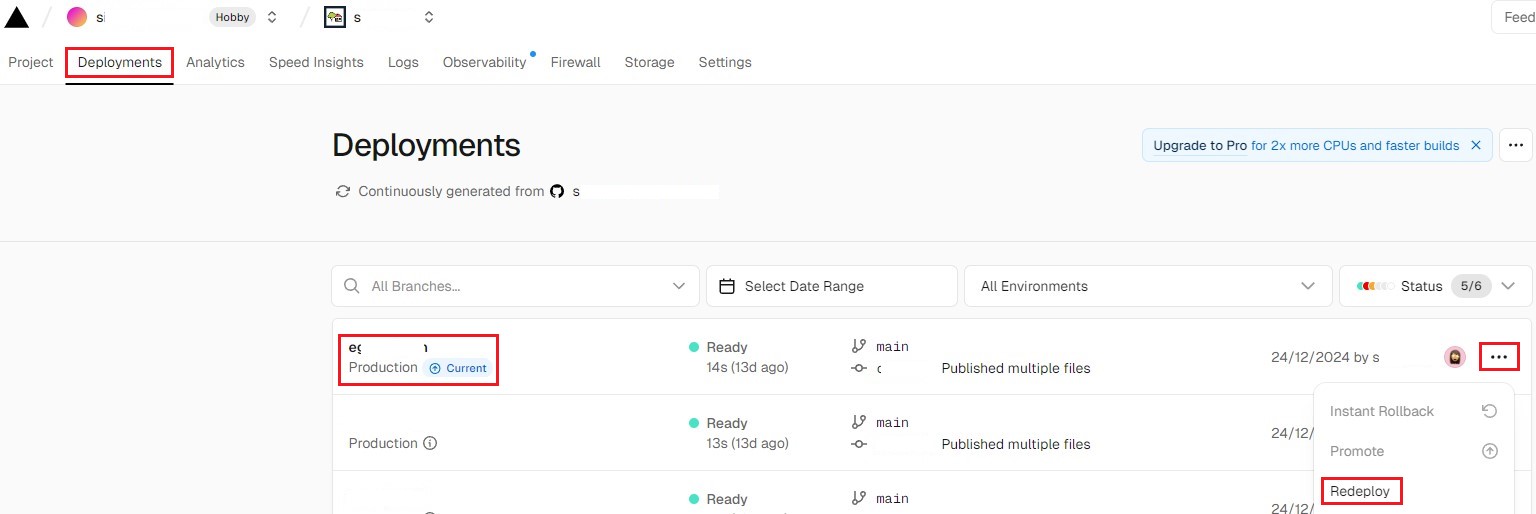Switch to the Analytics tab

click(215, 62)
